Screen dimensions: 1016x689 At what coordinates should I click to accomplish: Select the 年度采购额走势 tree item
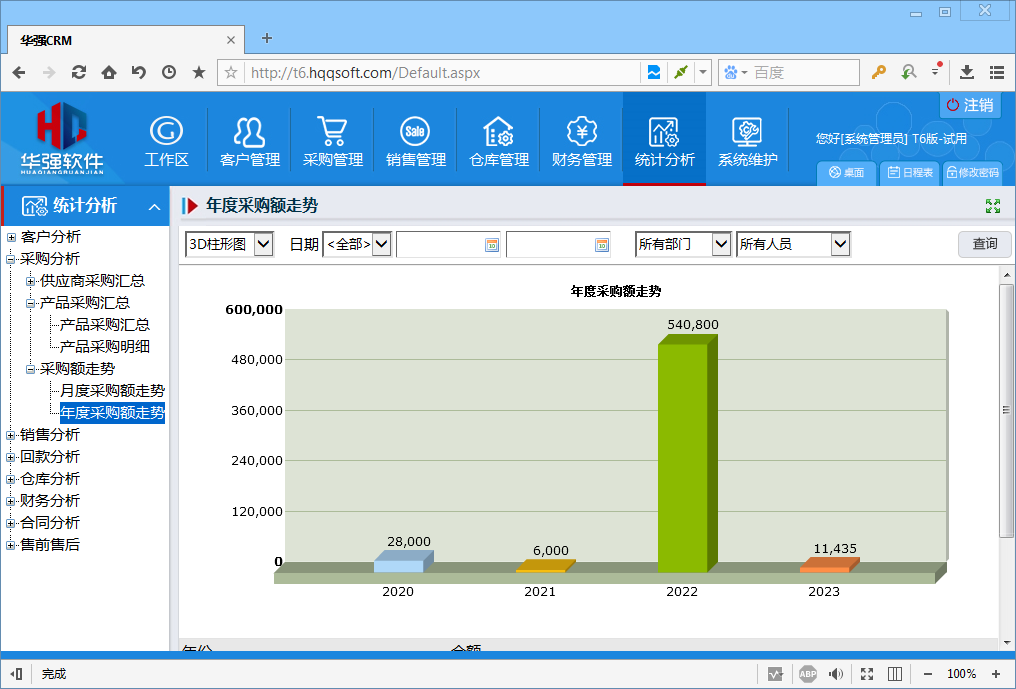click(x=113, y=413)
